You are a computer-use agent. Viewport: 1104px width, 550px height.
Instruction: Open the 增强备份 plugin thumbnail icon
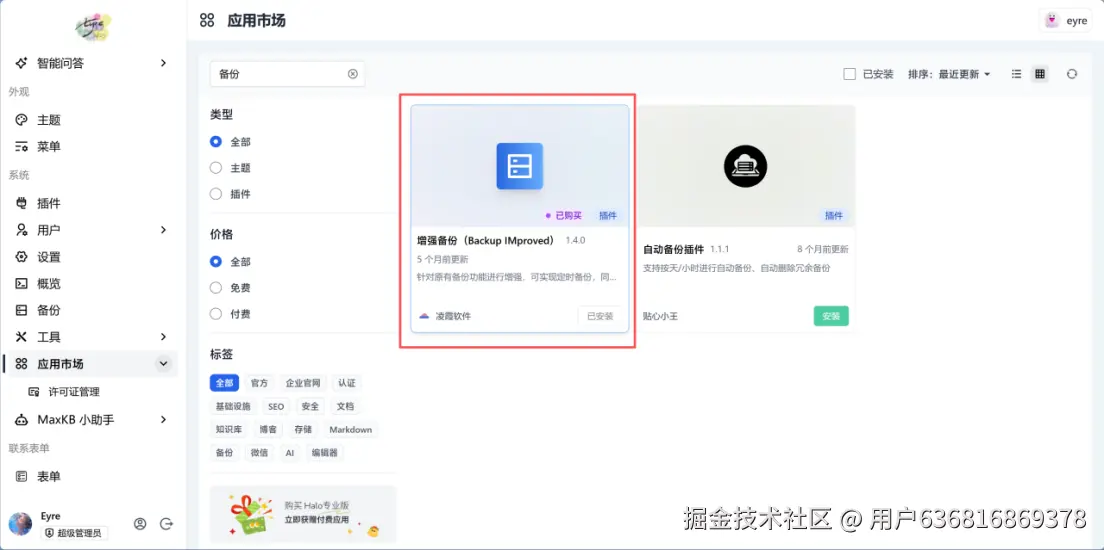pyautogui.click(x=520, y=166)
